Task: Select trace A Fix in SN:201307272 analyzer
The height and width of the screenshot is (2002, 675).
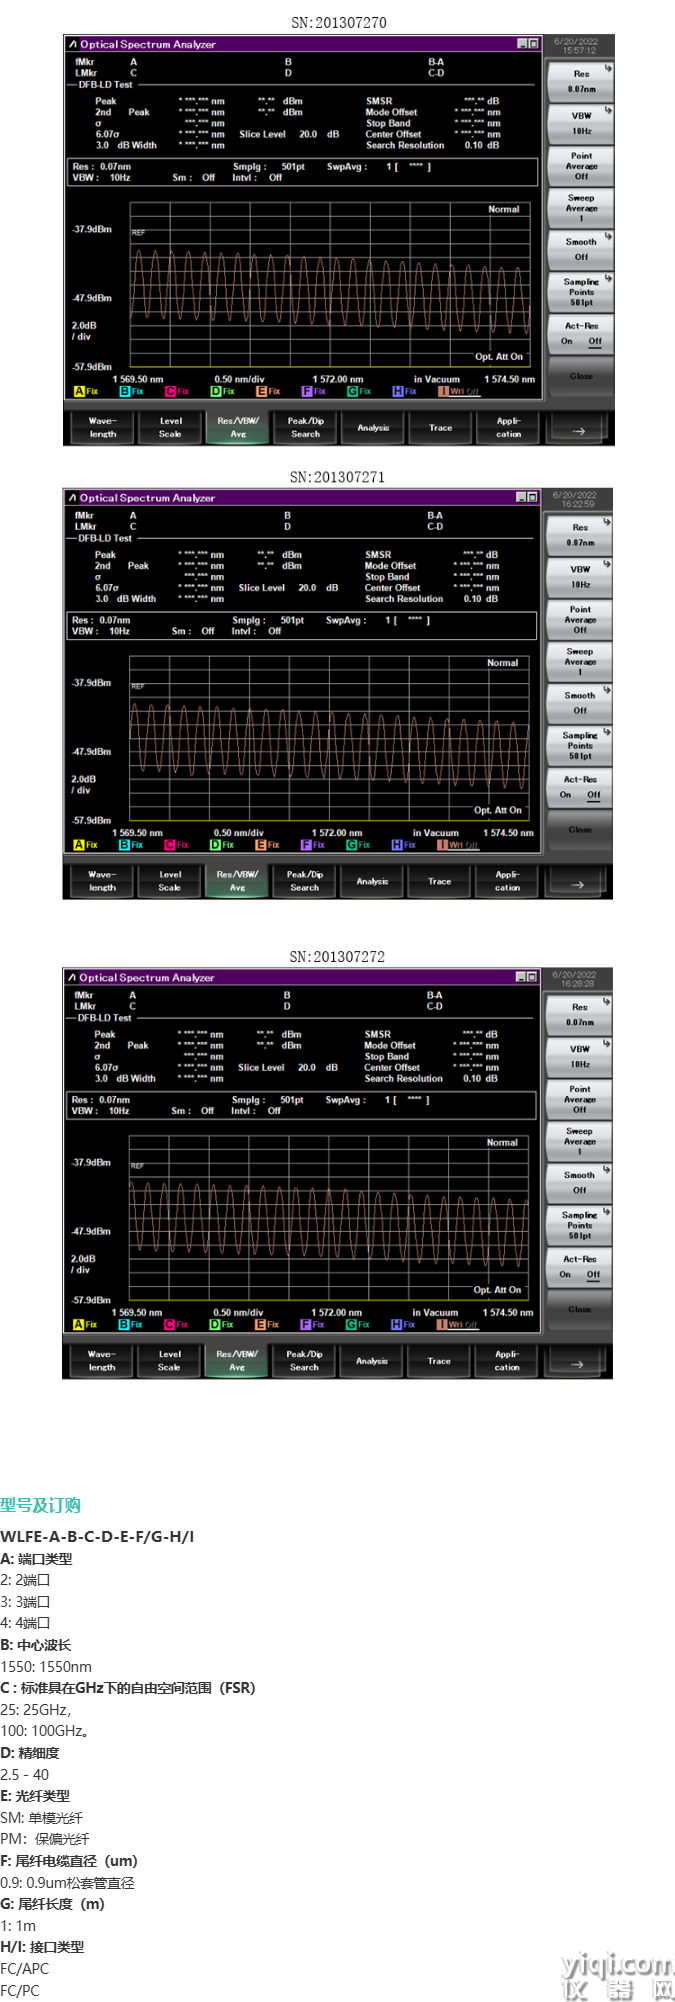Action: coord(86,1324)
